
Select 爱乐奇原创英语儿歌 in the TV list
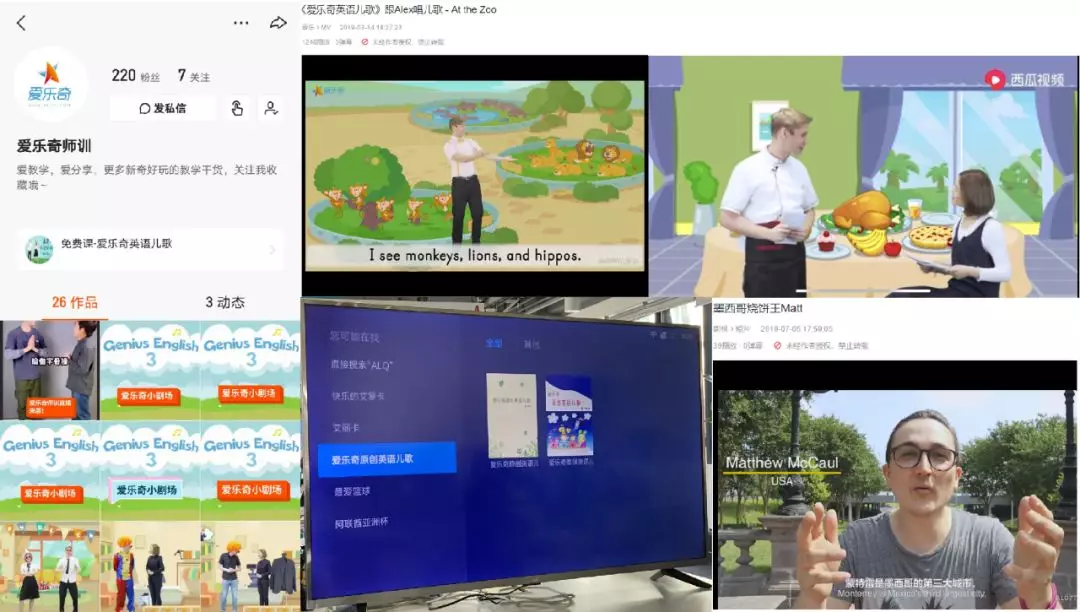coord(386,459)
